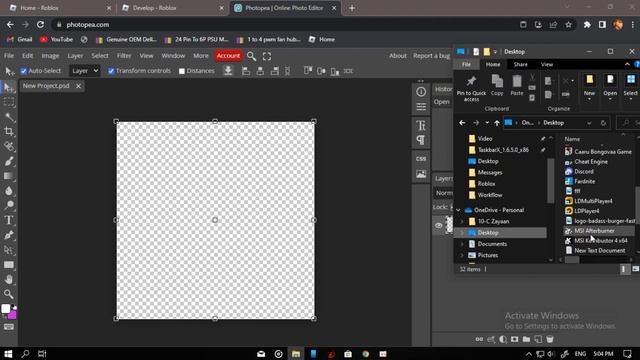Open the Filter menu
Viewport: 640px width, 360px height.
[124, 56]
